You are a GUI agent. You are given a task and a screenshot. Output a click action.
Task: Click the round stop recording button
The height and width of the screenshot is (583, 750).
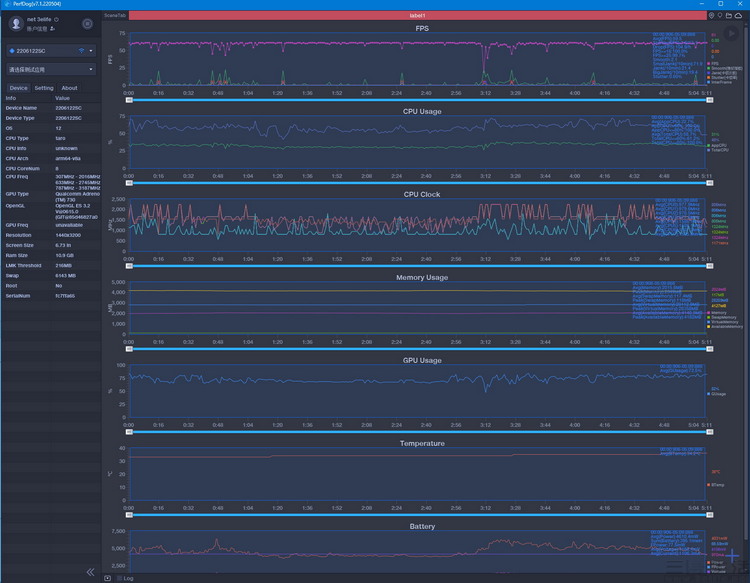coord(87,23)
